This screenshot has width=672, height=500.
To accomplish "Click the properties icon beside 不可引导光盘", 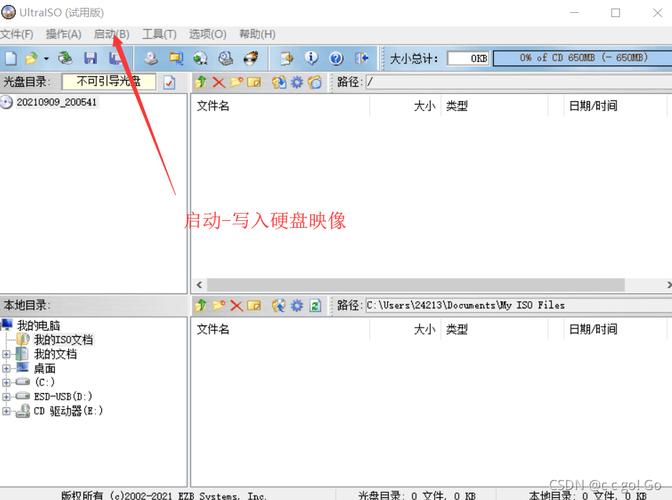I will [169, 82].
